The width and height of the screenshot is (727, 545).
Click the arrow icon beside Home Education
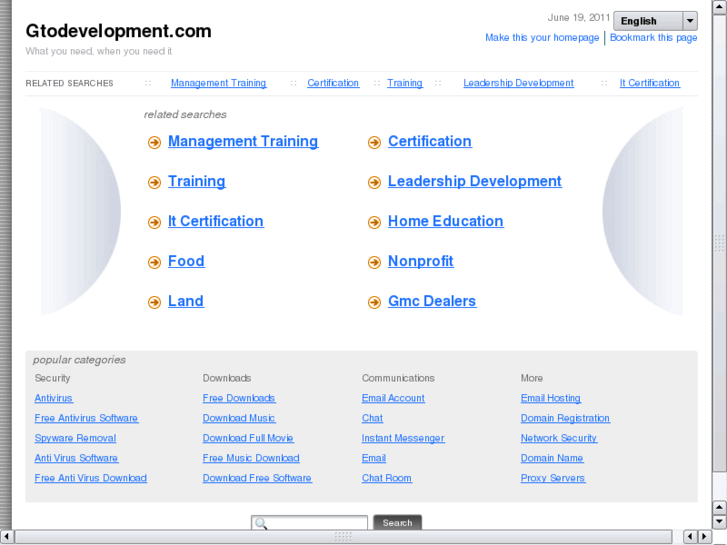374,222
